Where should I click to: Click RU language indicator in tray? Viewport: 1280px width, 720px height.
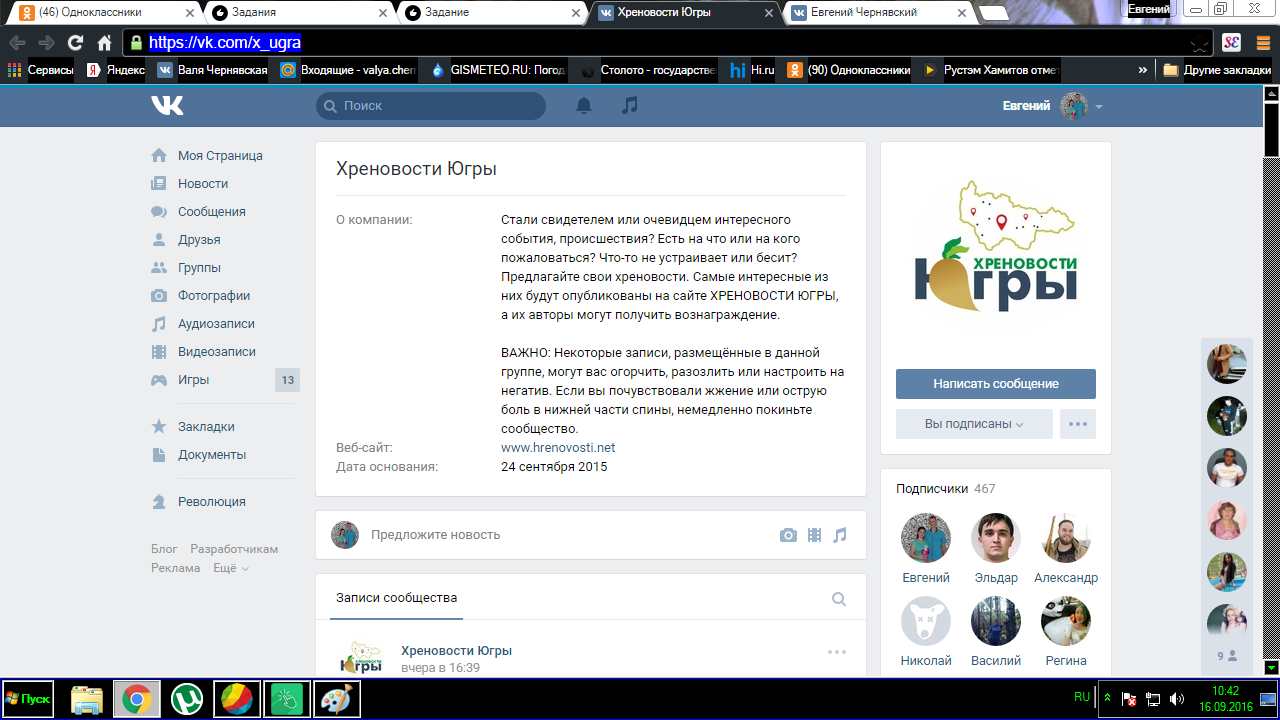[x=1082, y=697]
